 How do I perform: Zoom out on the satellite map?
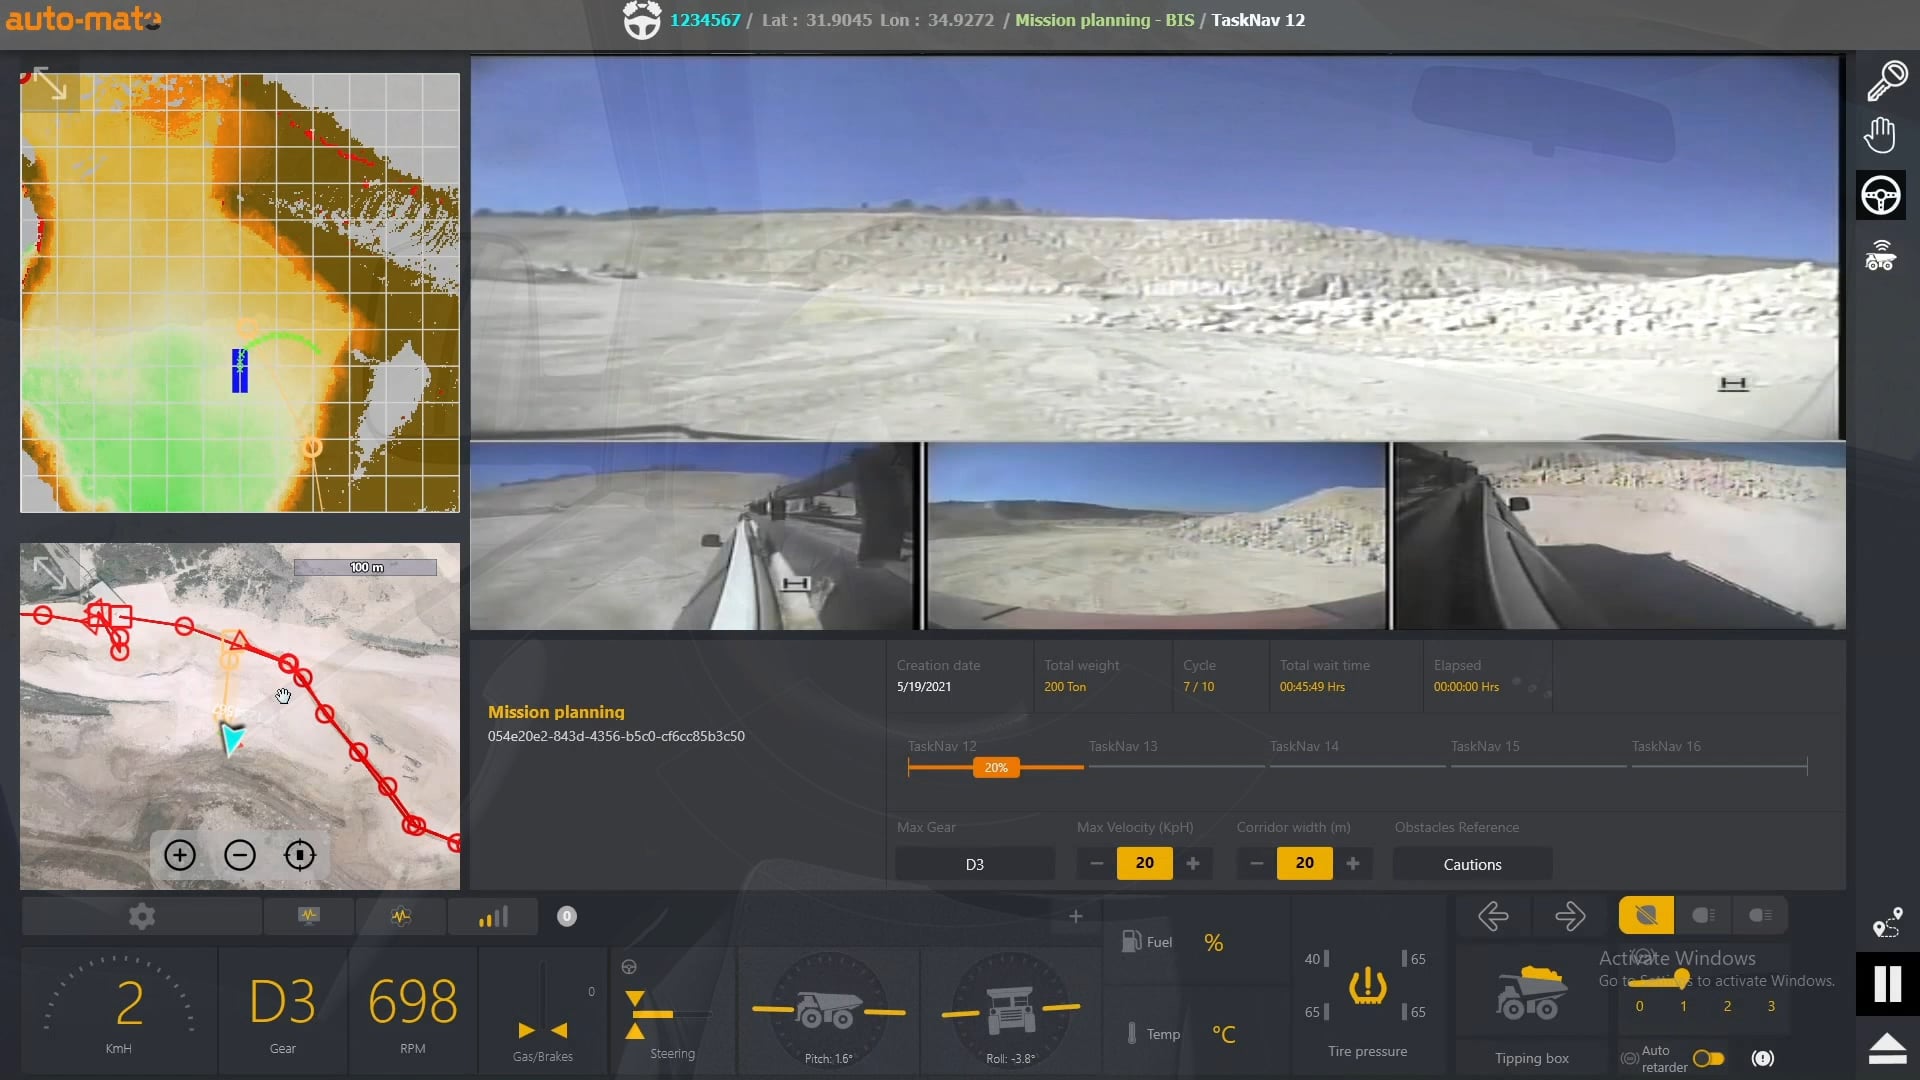240,855
